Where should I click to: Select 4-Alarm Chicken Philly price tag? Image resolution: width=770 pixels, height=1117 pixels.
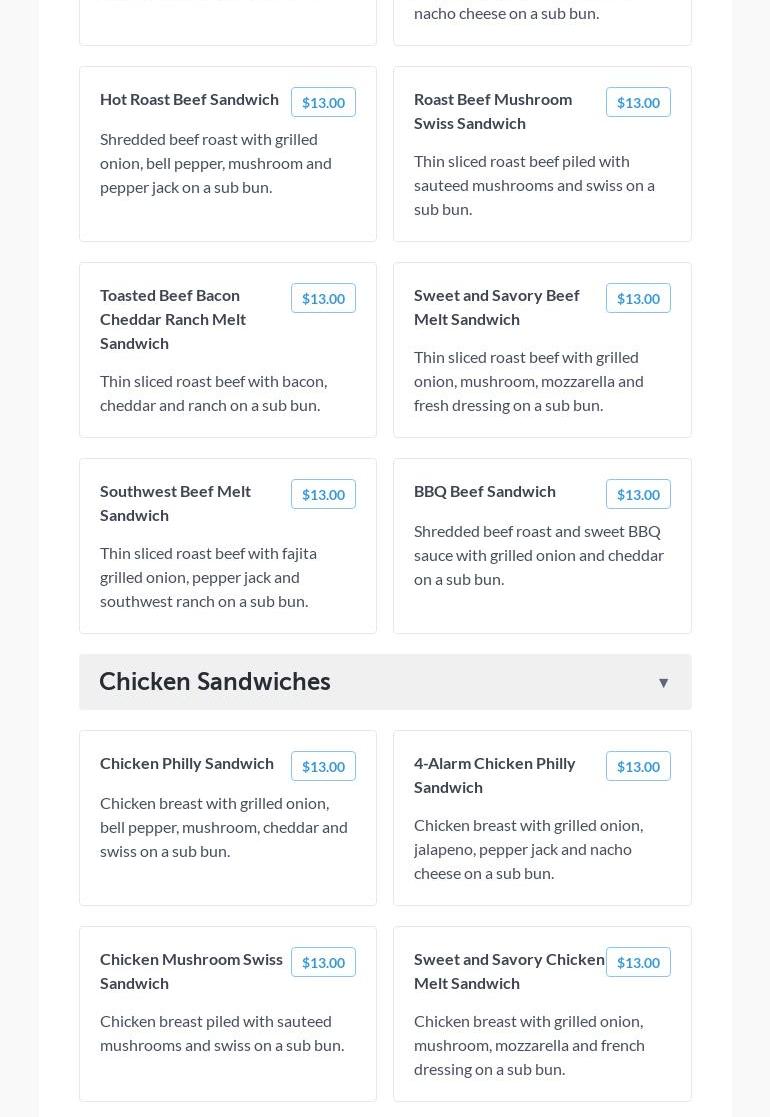(x=638, y=766)
